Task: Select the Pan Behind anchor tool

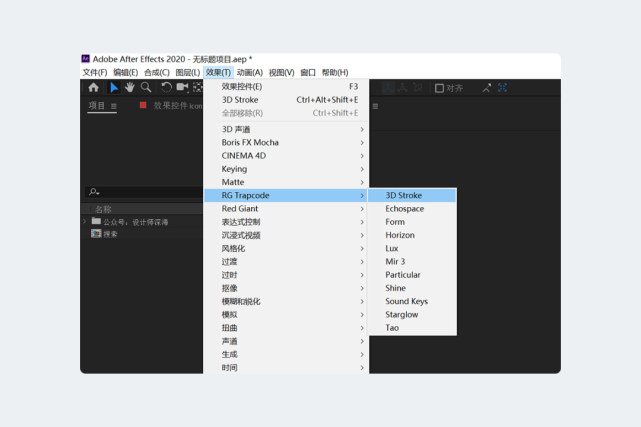Action: [x=197, y=87]
